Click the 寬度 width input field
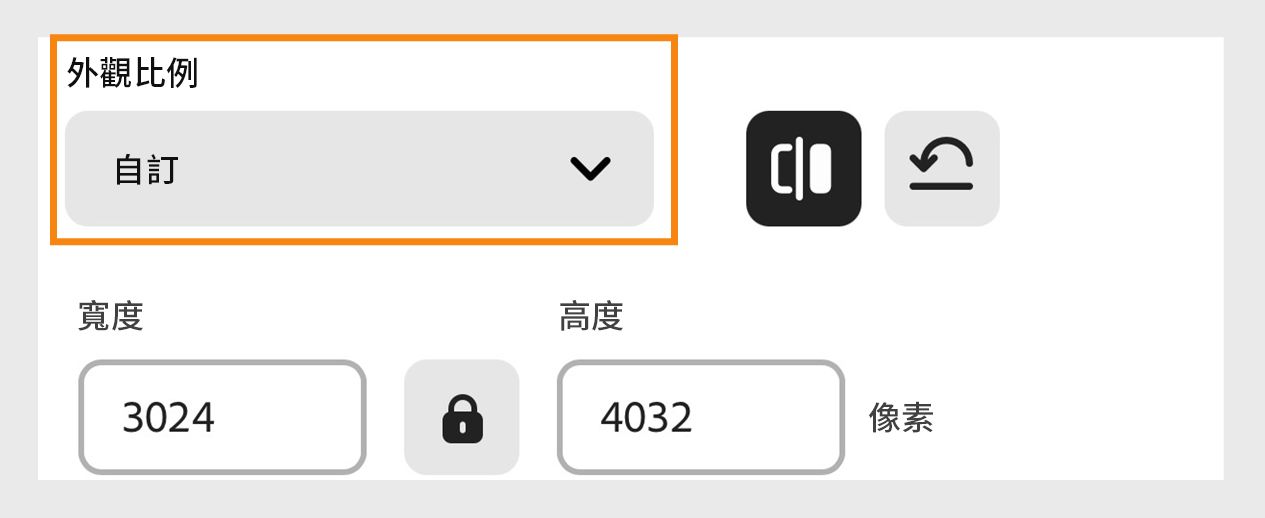1265x518 pixels. coord(222,417)
